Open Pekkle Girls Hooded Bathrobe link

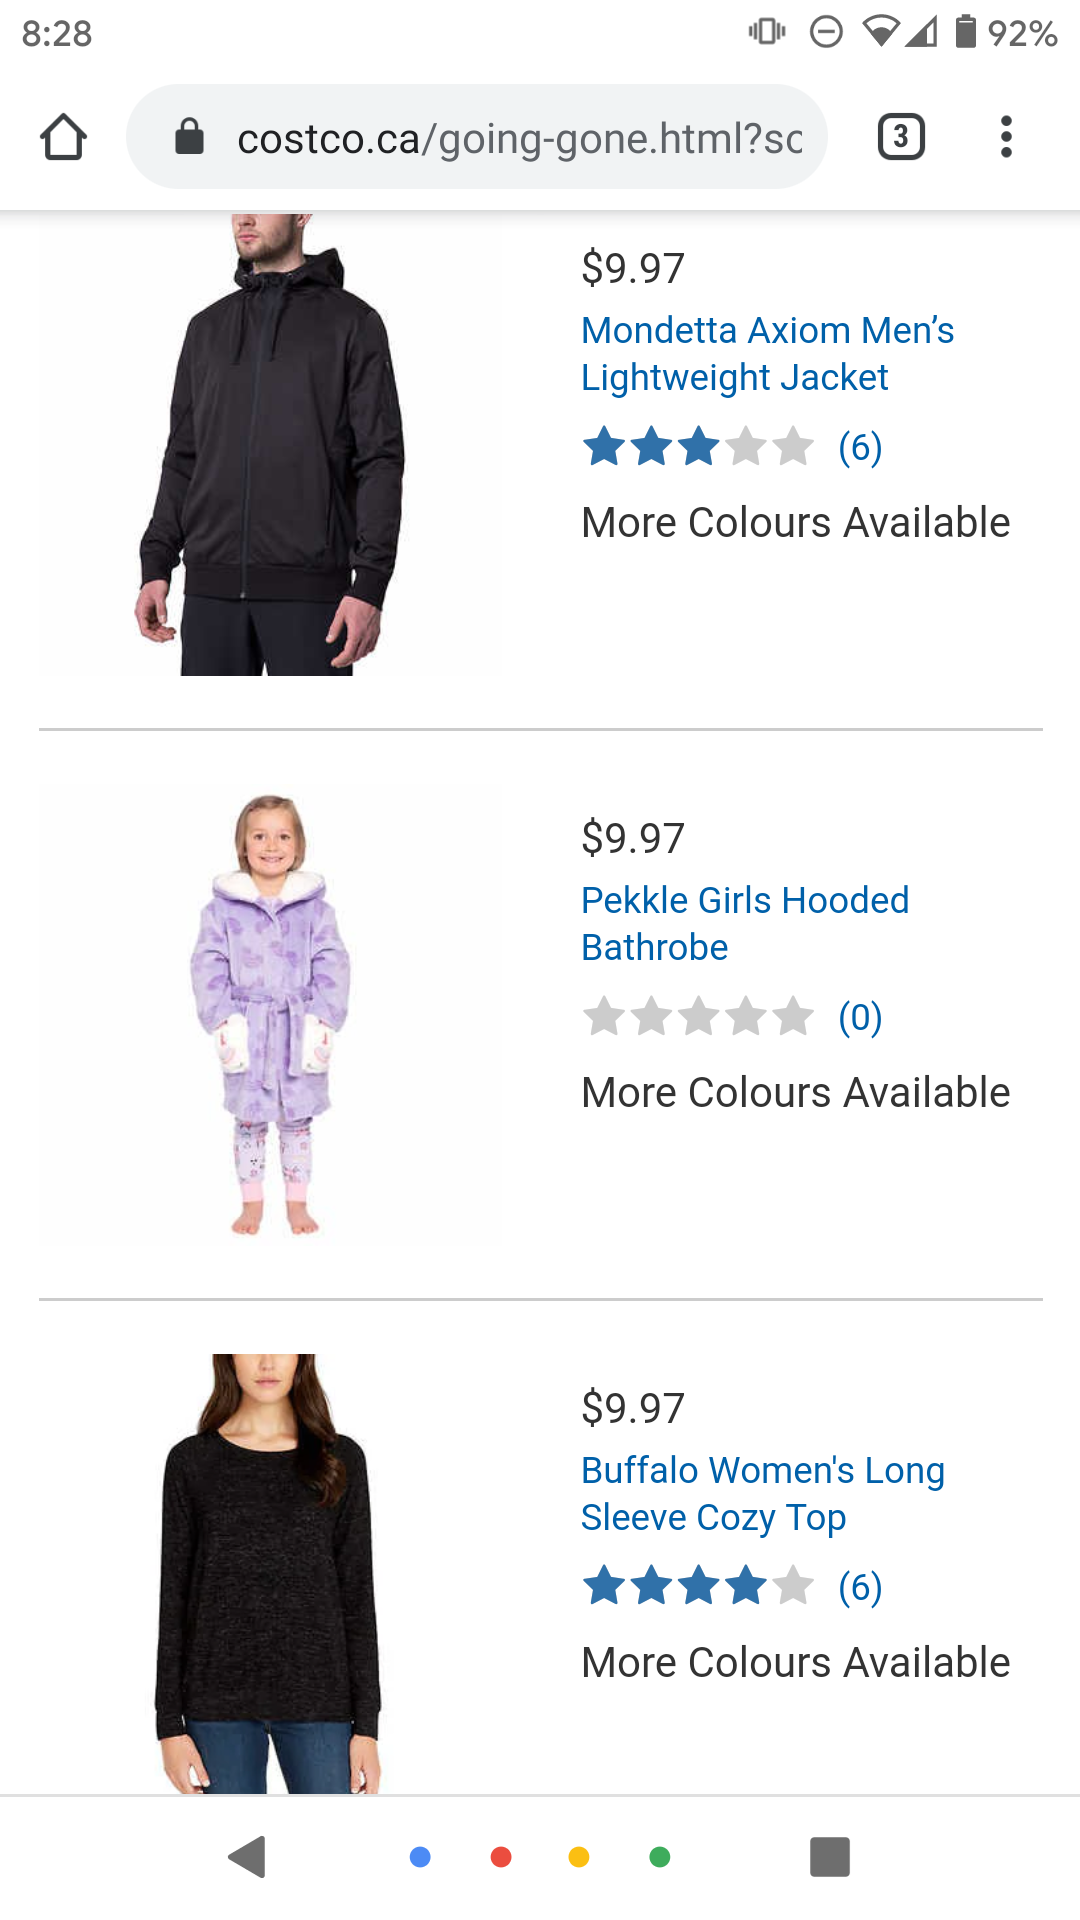745,924
